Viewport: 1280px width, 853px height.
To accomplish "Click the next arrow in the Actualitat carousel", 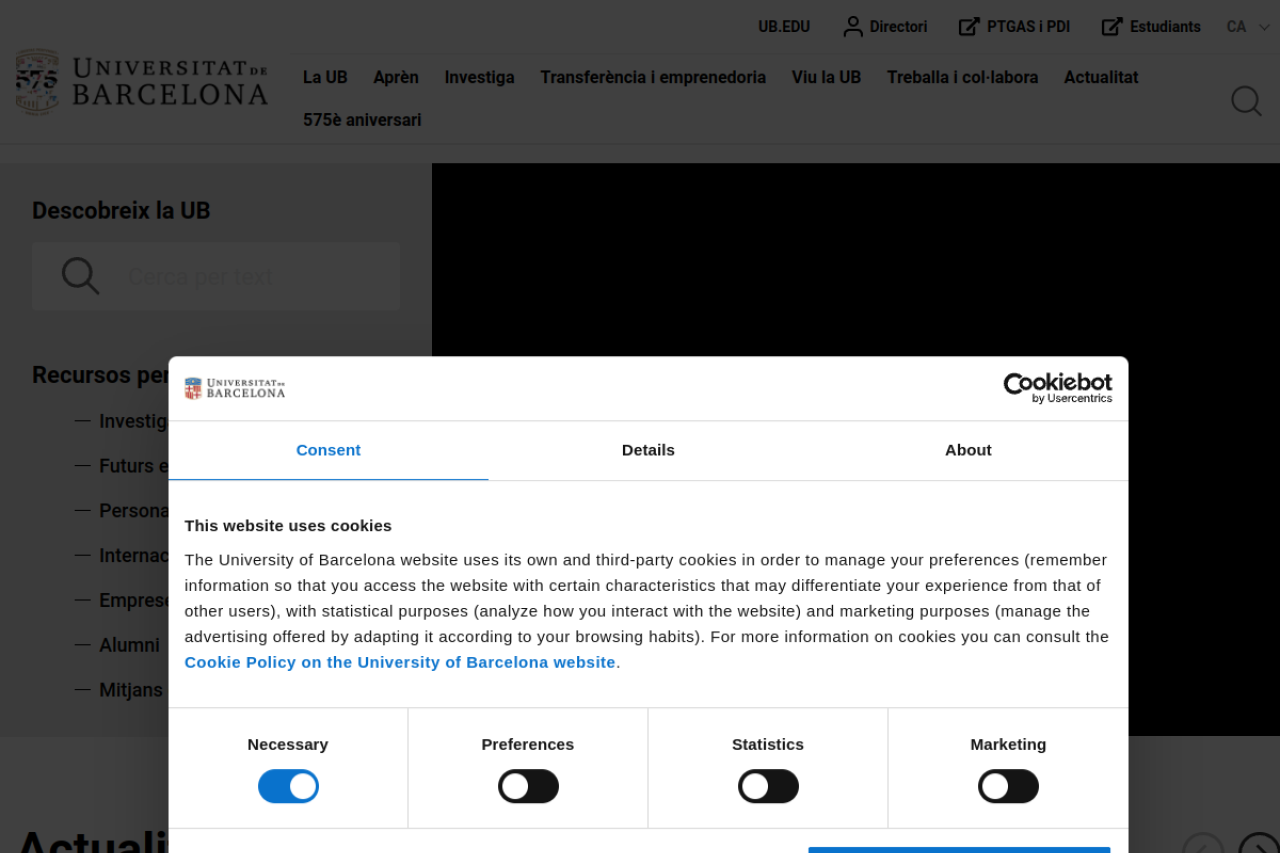I will 1258,845.
